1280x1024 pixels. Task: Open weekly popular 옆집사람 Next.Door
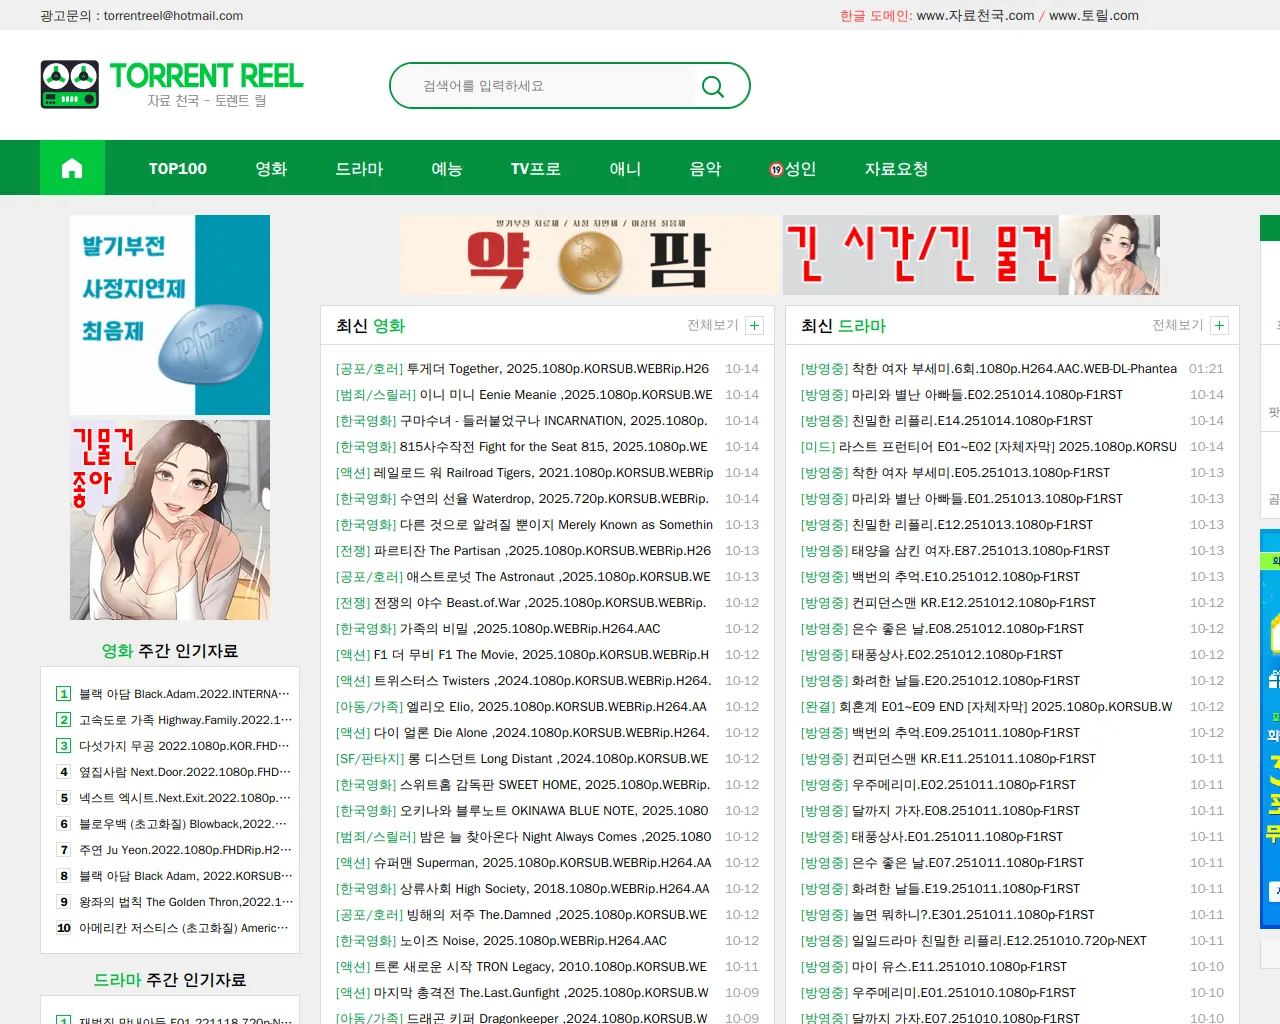185,772
